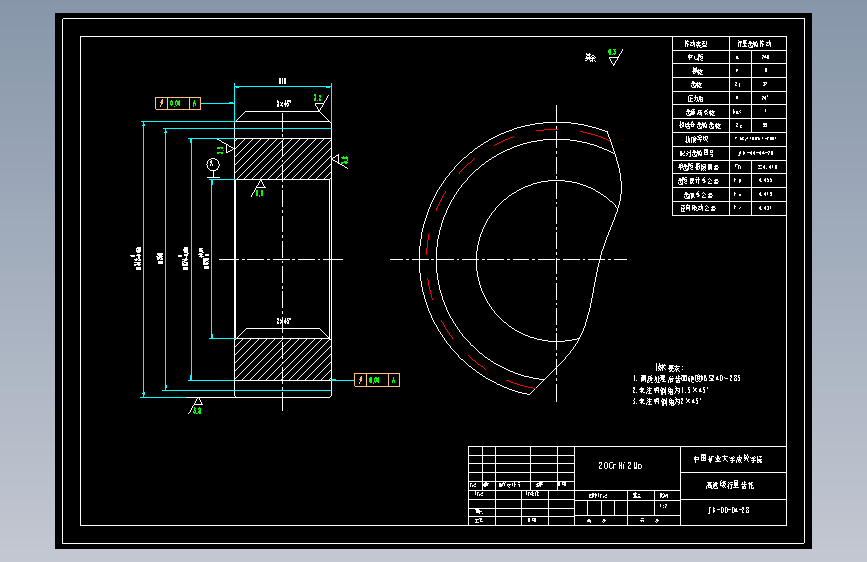Click the orange runout tolerance frame below the section view
The image size is (867, 562).
click(377, 380)
